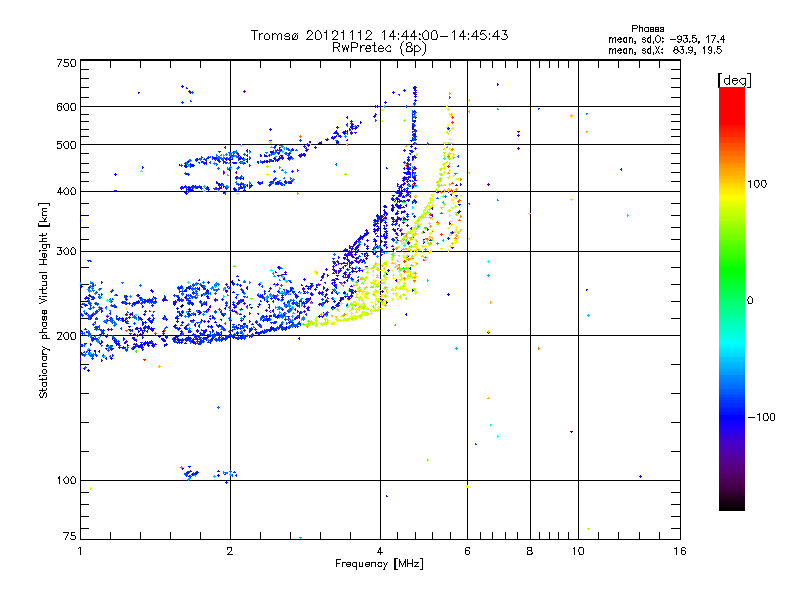
Task: Click the 'mean, sd,O: -93.5, 17.4' line
Action: click(666, 39)
